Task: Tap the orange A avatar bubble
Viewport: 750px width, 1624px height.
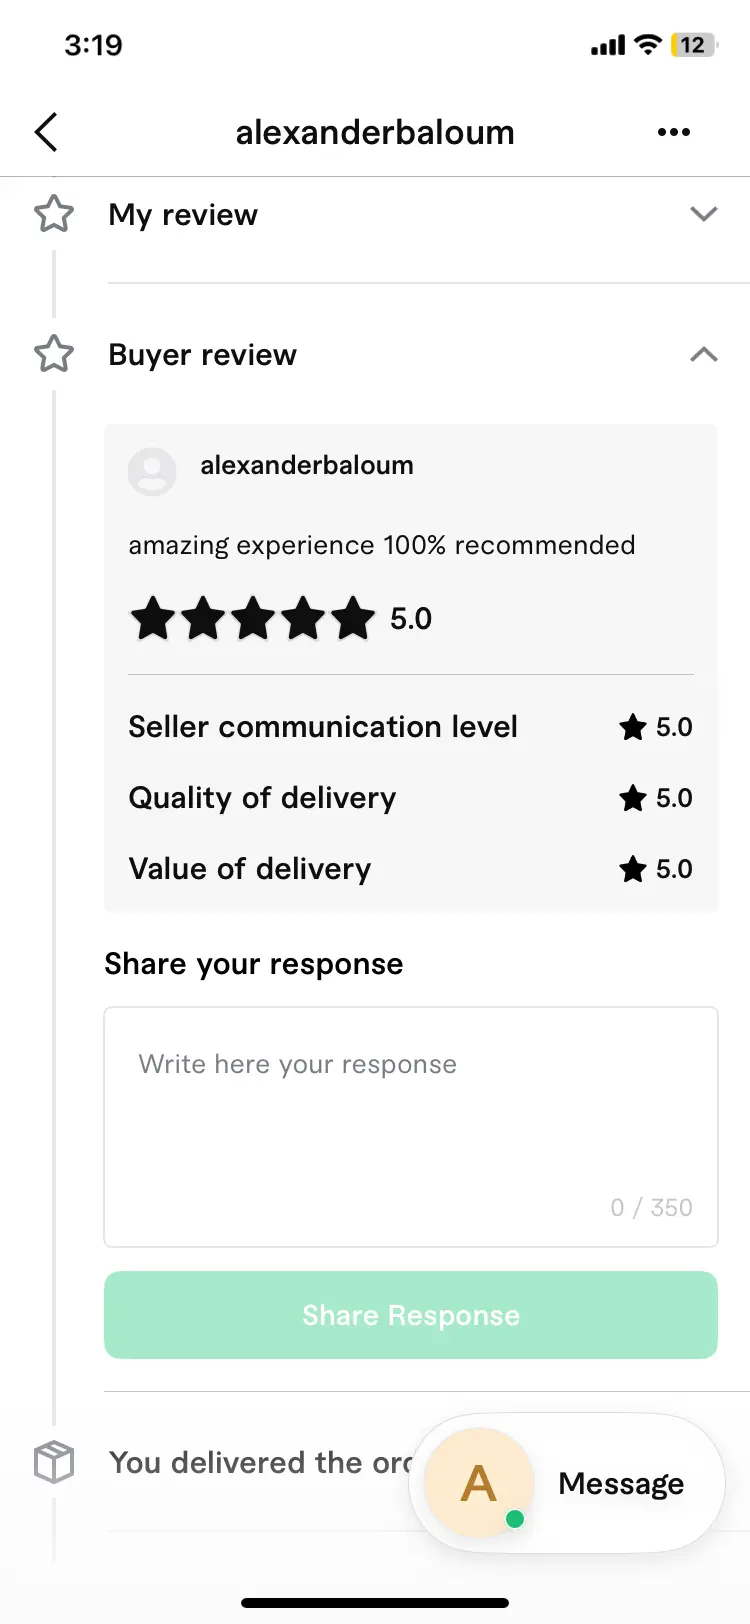Action: pos(478,1482)
